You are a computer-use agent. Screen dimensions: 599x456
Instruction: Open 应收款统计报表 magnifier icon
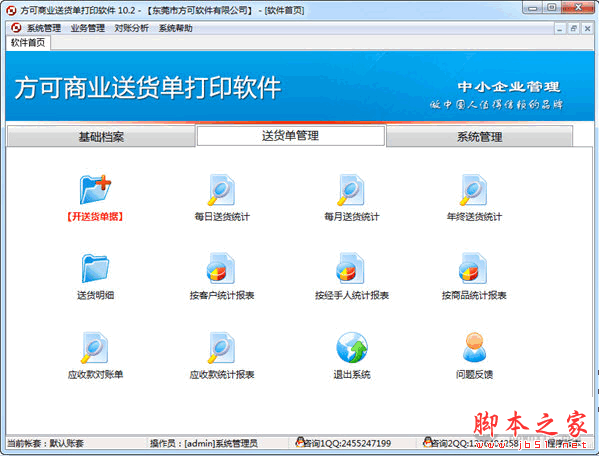[221, 348]
